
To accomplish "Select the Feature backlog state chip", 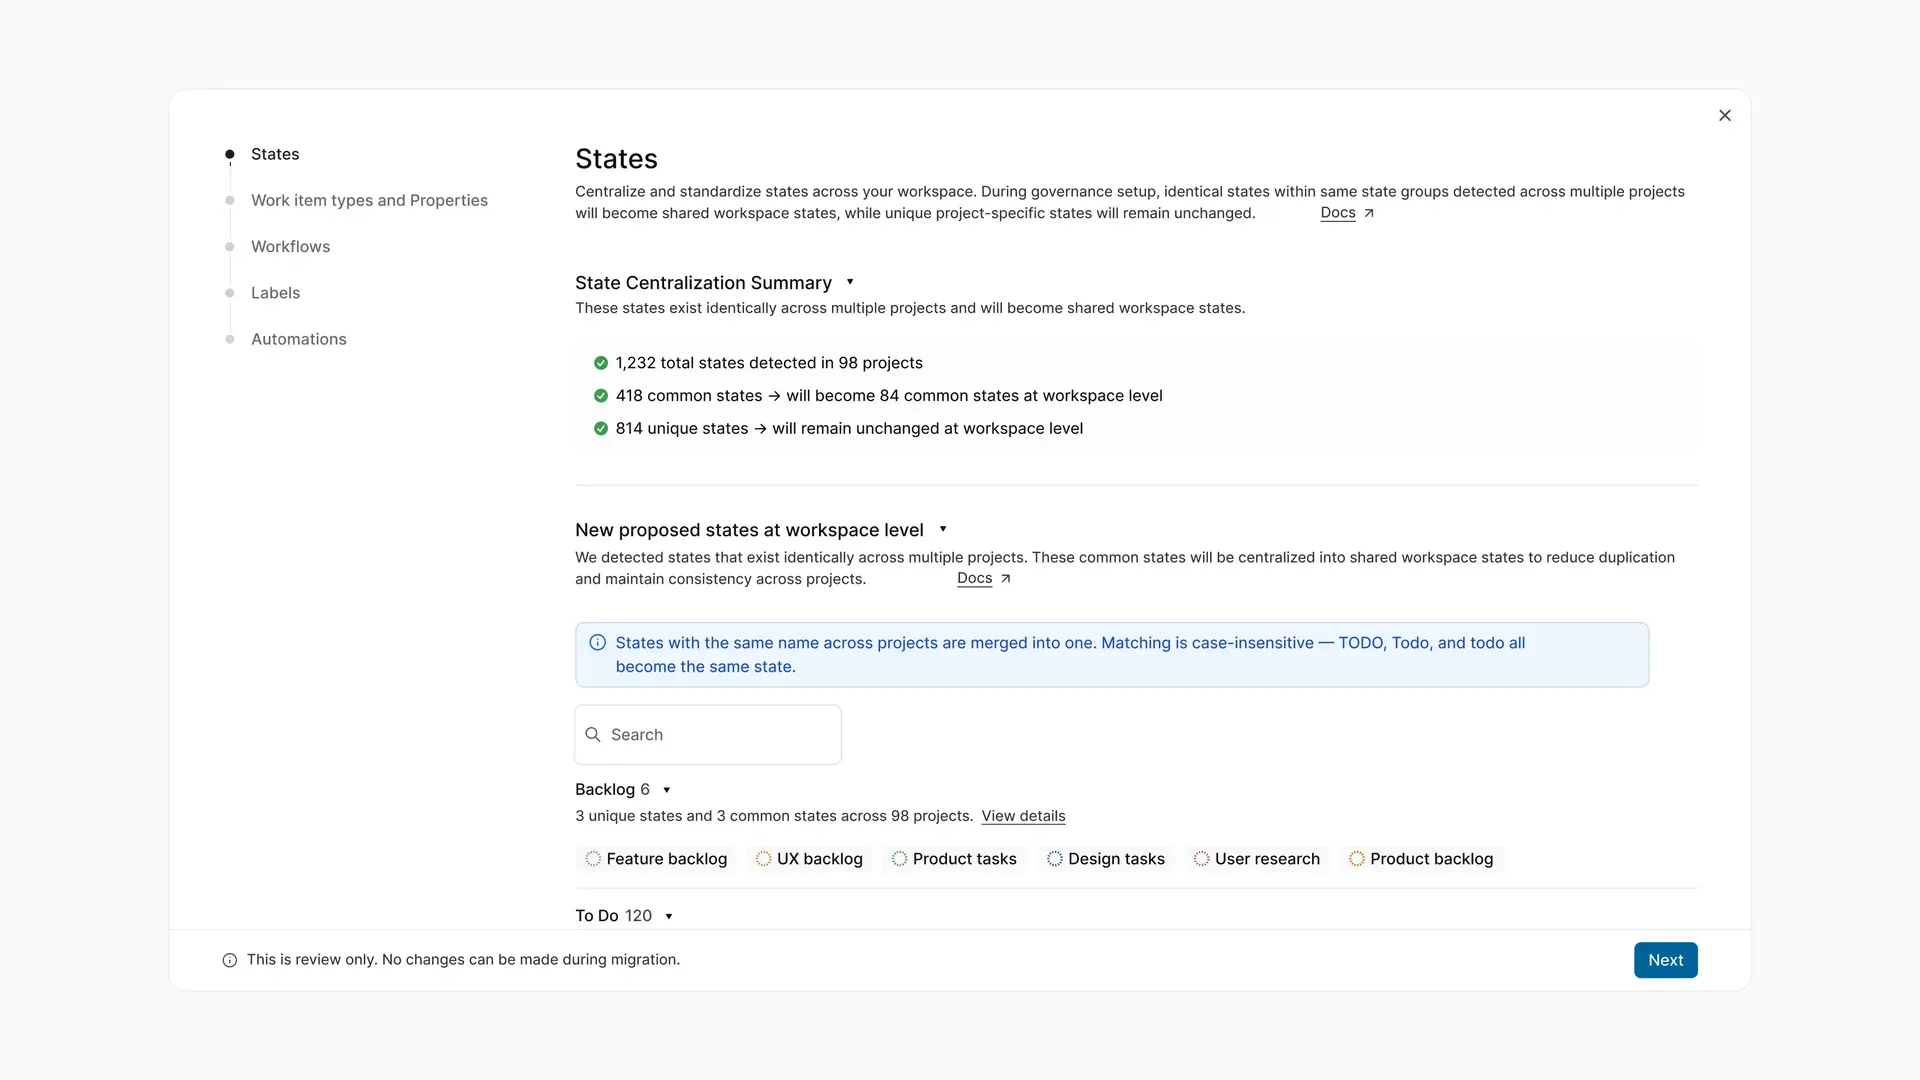I will 656,859.
